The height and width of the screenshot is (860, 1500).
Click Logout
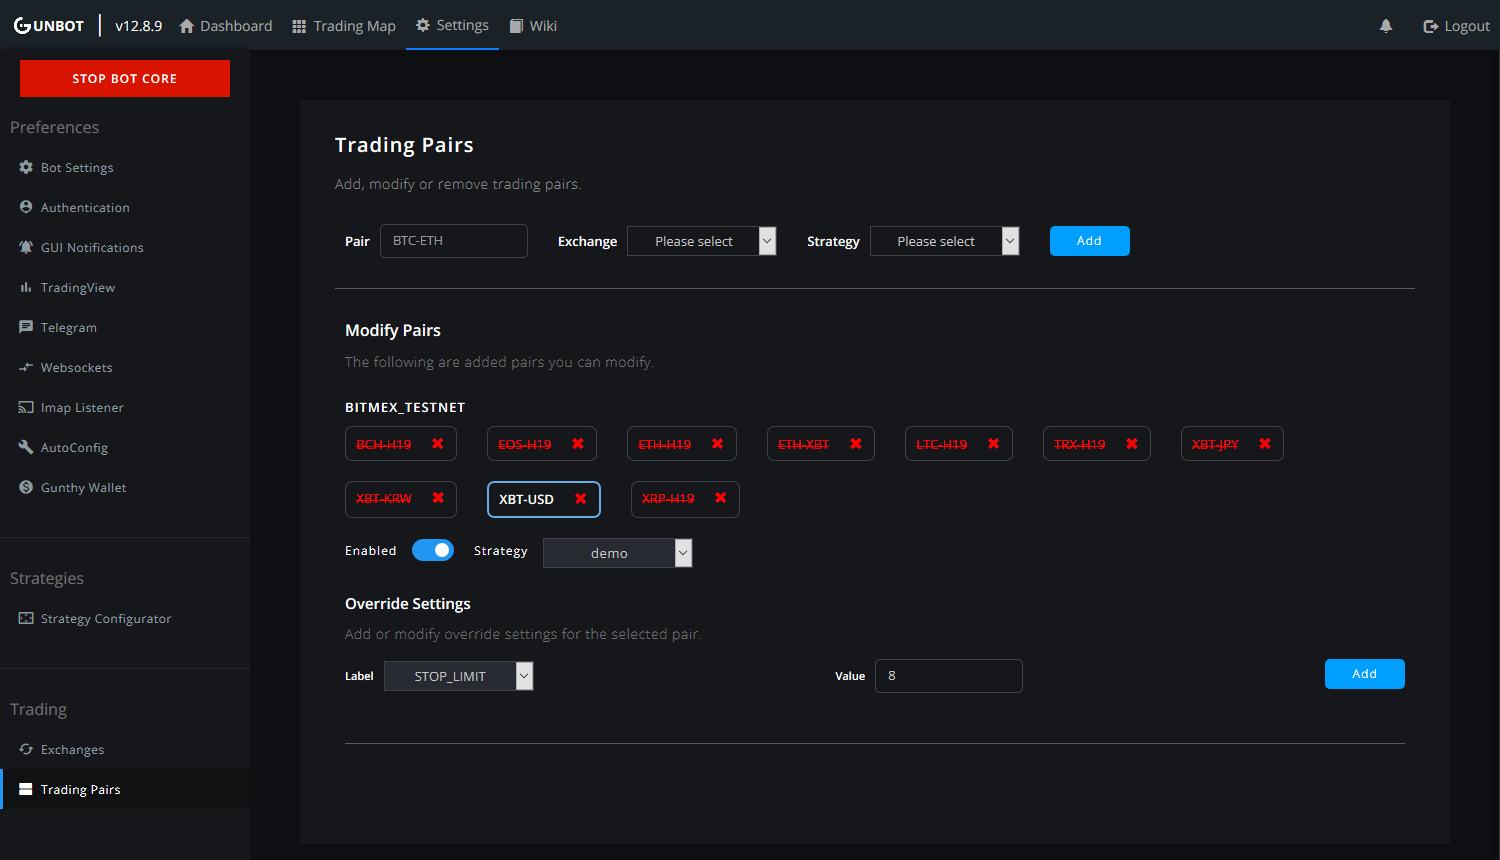(1456, 26)
